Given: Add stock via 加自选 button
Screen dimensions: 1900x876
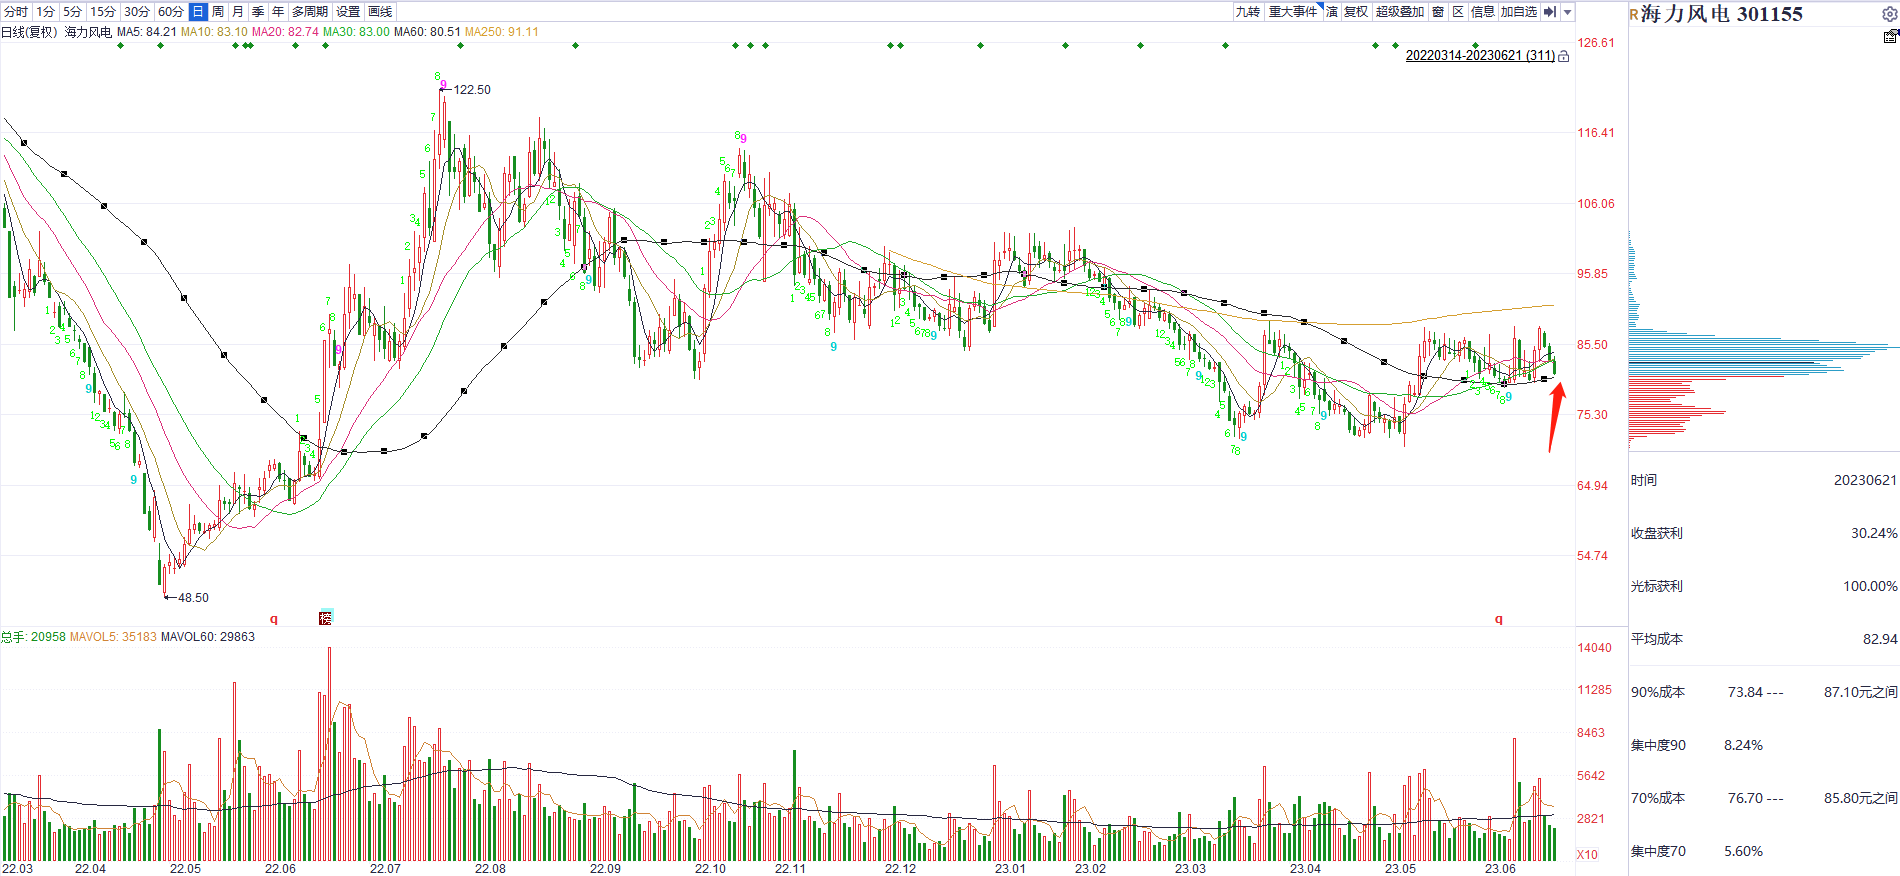Looking at the screenshot, I should pos(1519,12).
